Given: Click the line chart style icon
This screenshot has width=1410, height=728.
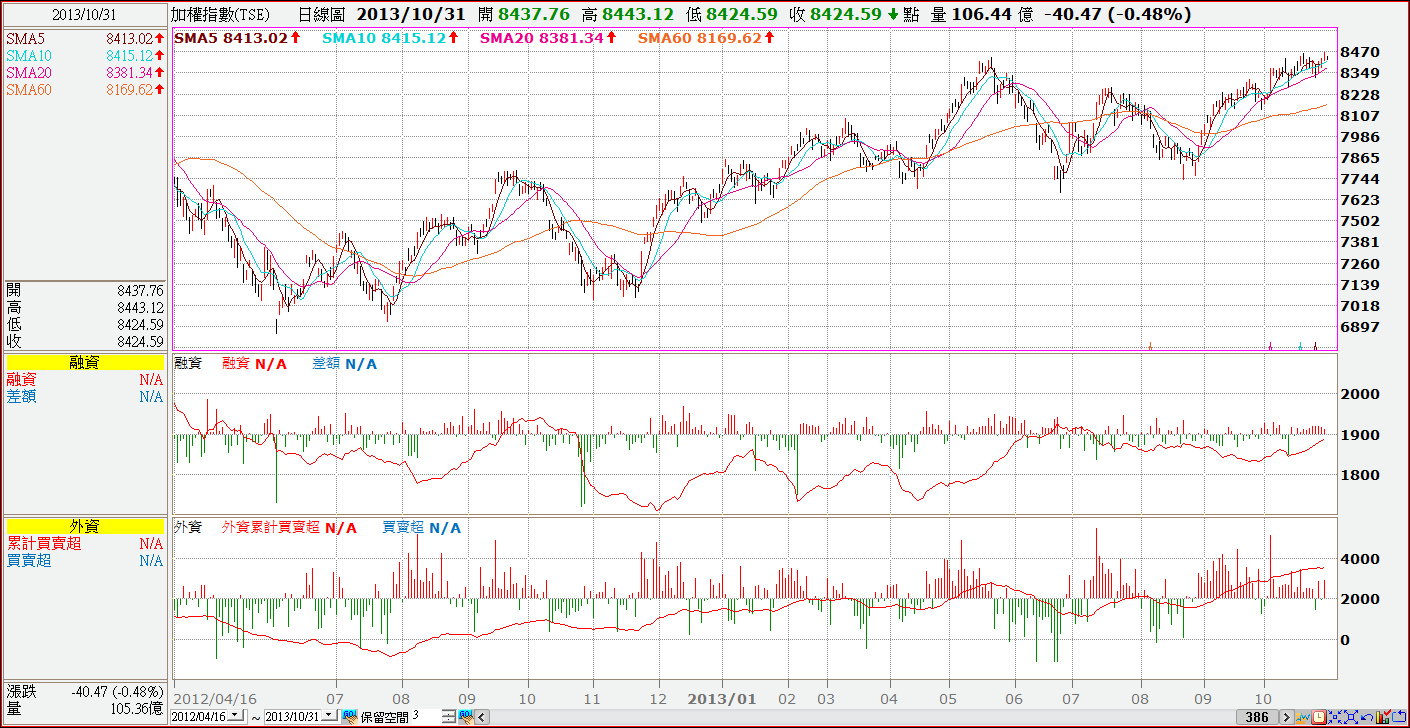Looking at the screenshot, I should click(x=1303, y=717).
